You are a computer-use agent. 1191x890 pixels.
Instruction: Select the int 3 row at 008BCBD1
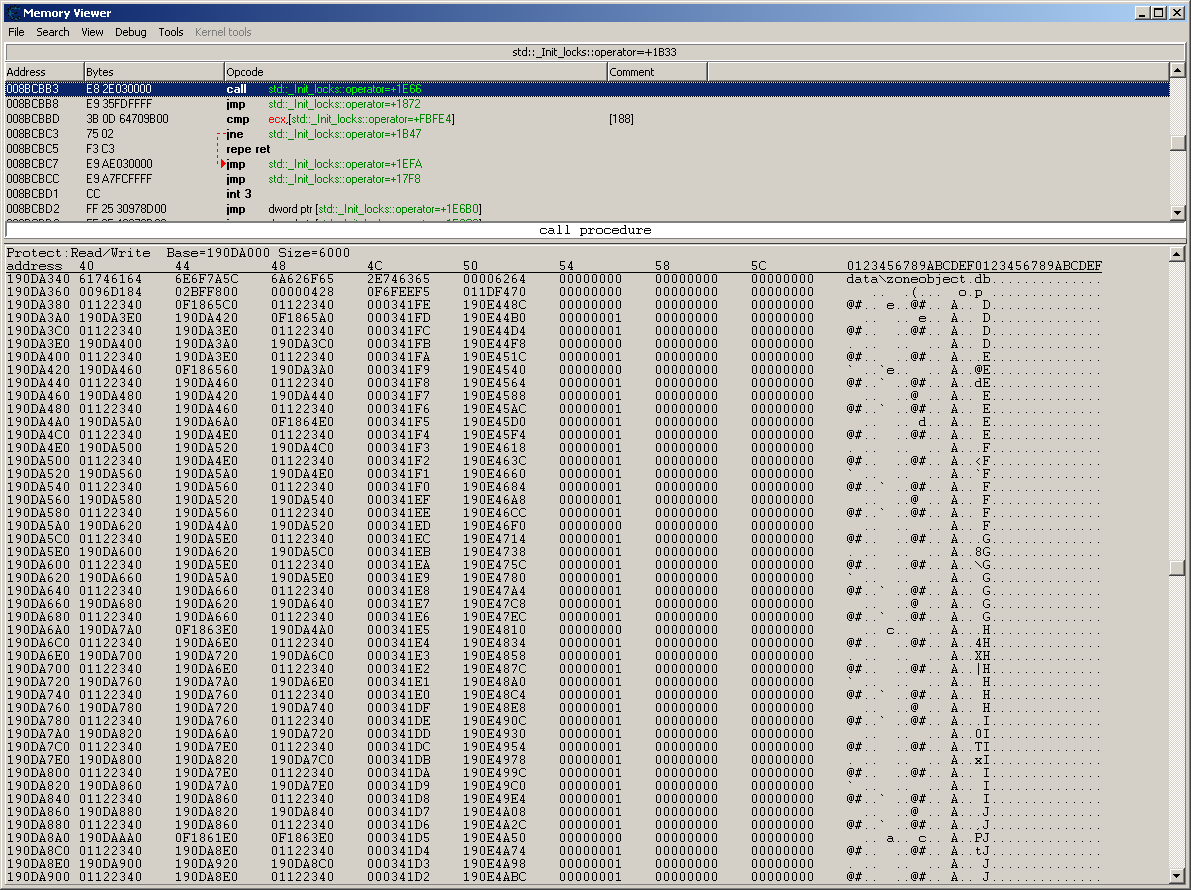pyautogui.click(x=587, y=194)
